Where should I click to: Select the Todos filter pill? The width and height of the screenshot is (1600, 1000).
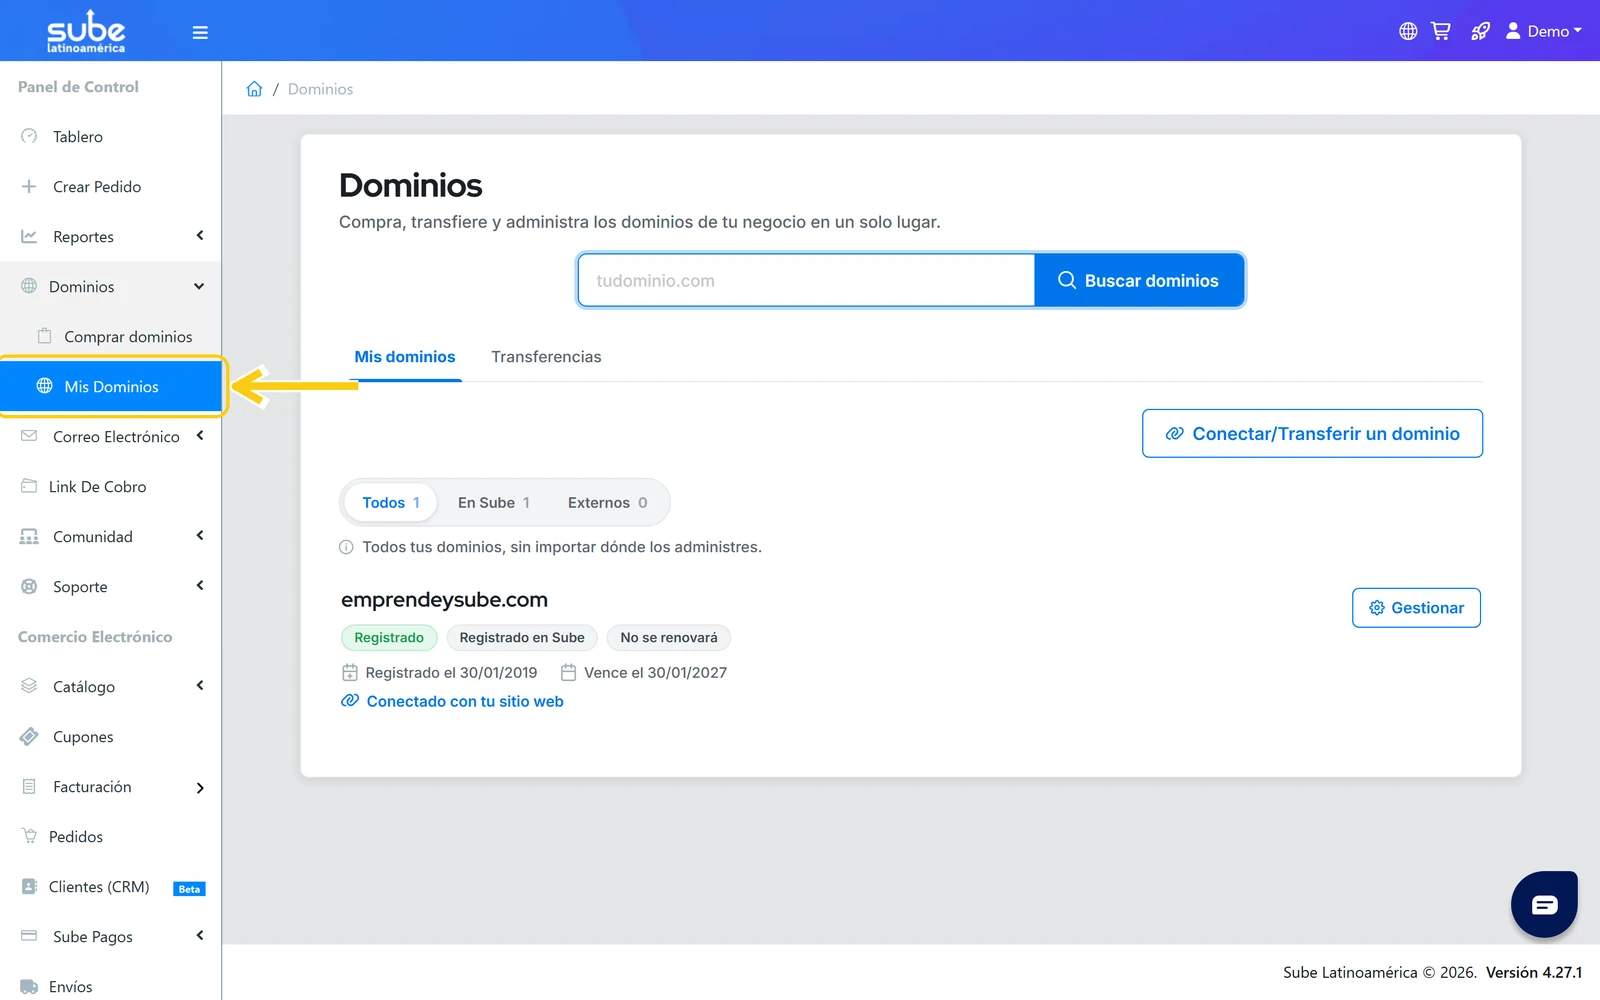390,502
